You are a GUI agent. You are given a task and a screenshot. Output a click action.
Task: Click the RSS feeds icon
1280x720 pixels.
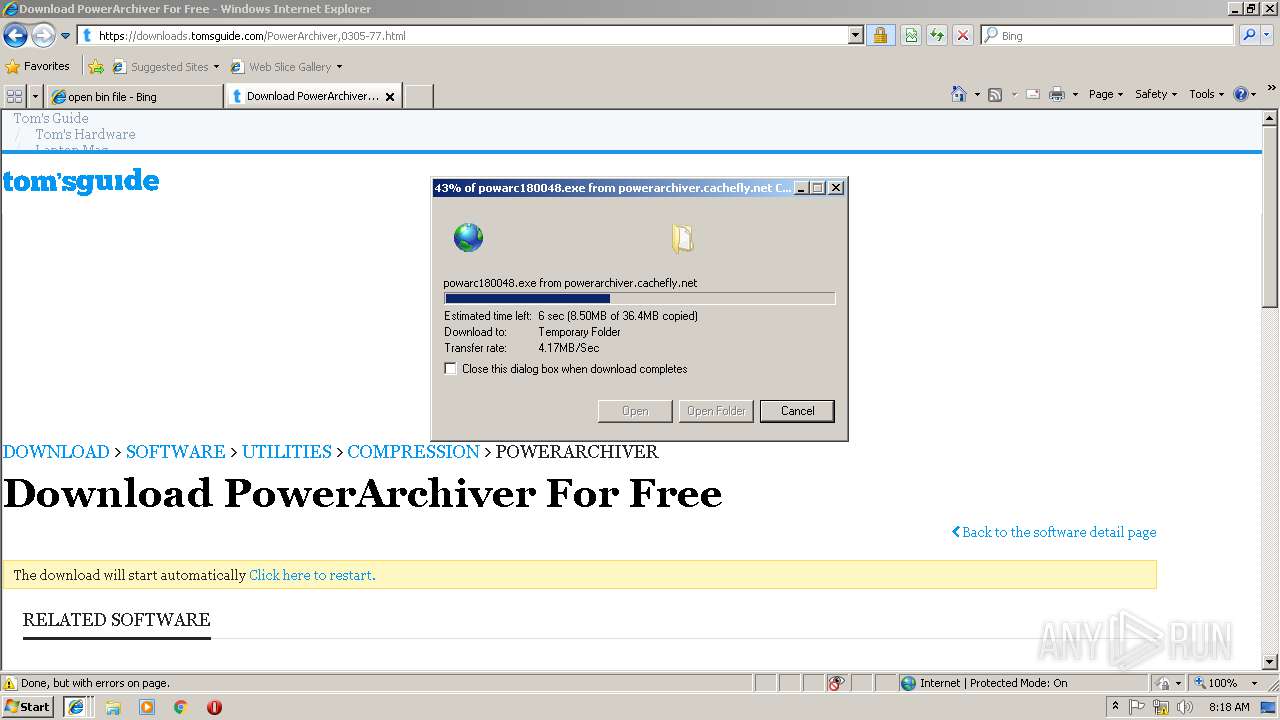point(995,94)
